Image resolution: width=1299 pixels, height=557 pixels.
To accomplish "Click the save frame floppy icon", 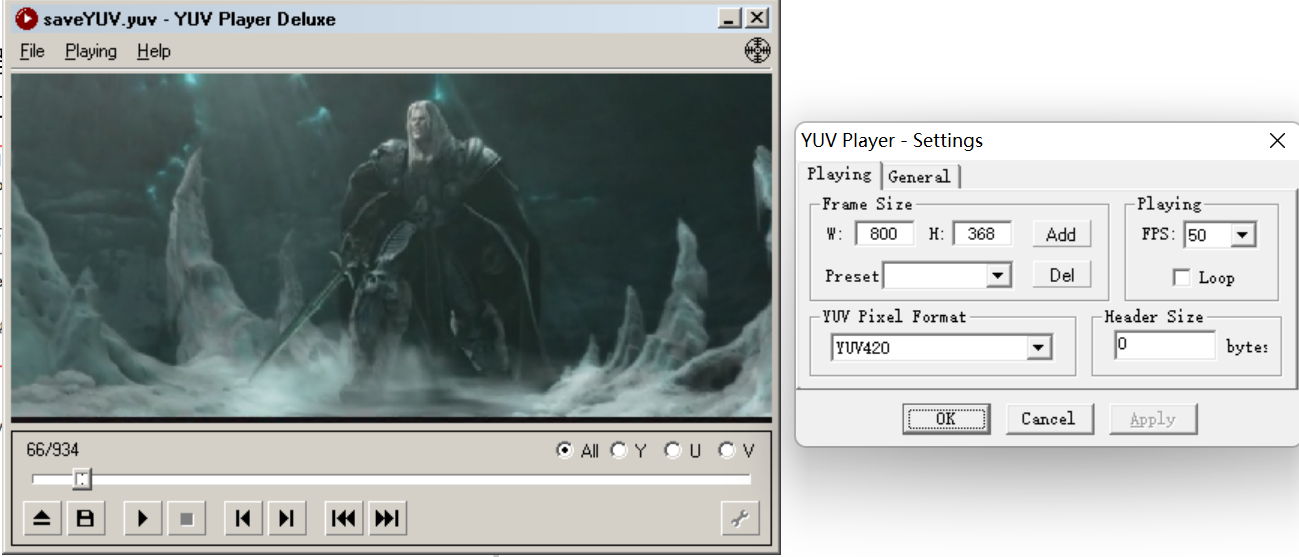I will click(86, 518).
